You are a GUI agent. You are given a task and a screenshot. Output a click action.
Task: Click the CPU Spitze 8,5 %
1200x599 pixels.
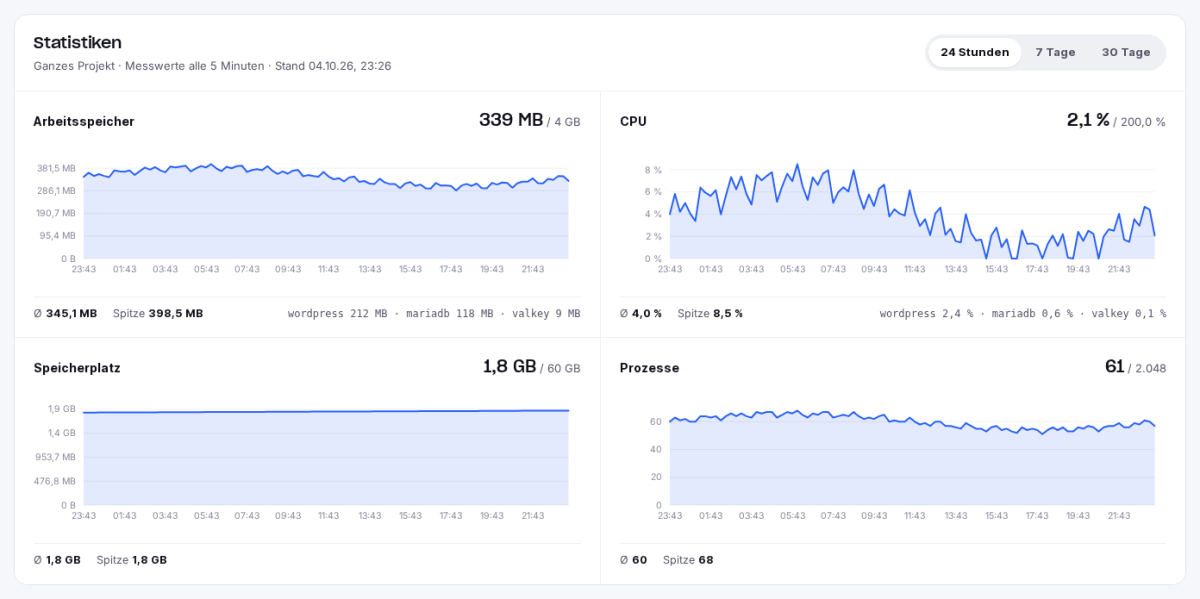[710, 313]
